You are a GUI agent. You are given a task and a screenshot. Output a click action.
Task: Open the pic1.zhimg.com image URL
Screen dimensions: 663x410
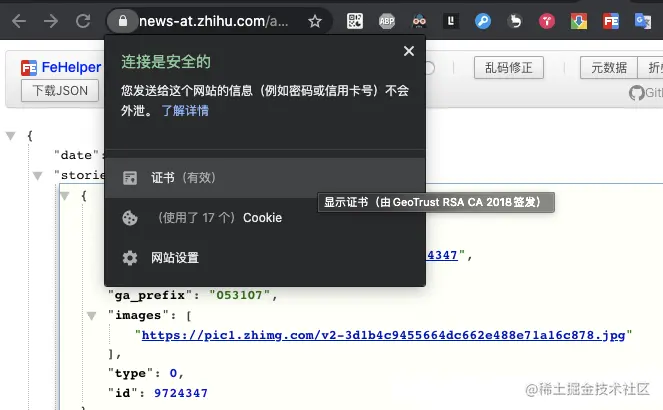pyautogui.click(x=384, y=336)
